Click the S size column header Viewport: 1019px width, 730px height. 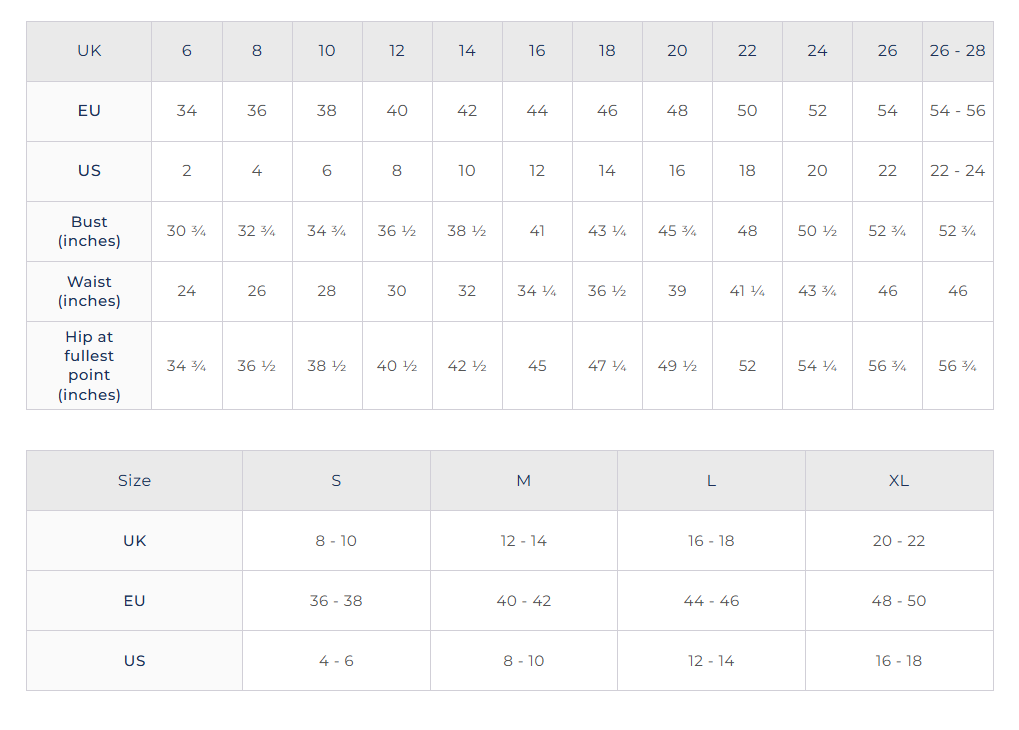pos(336,480)
